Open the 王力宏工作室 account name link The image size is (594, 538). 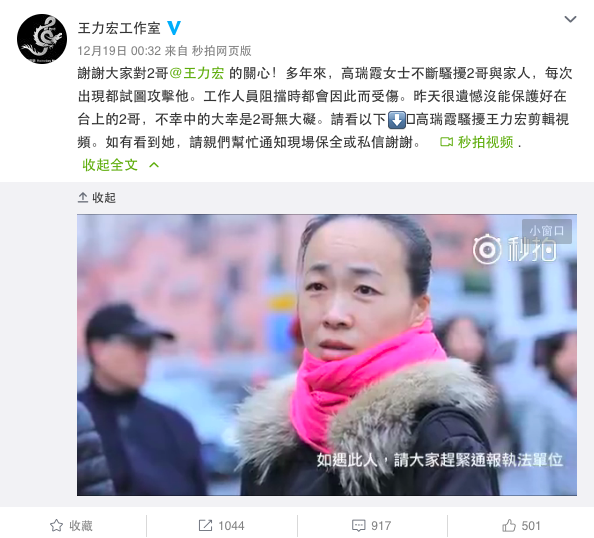[x=119, y=28]
